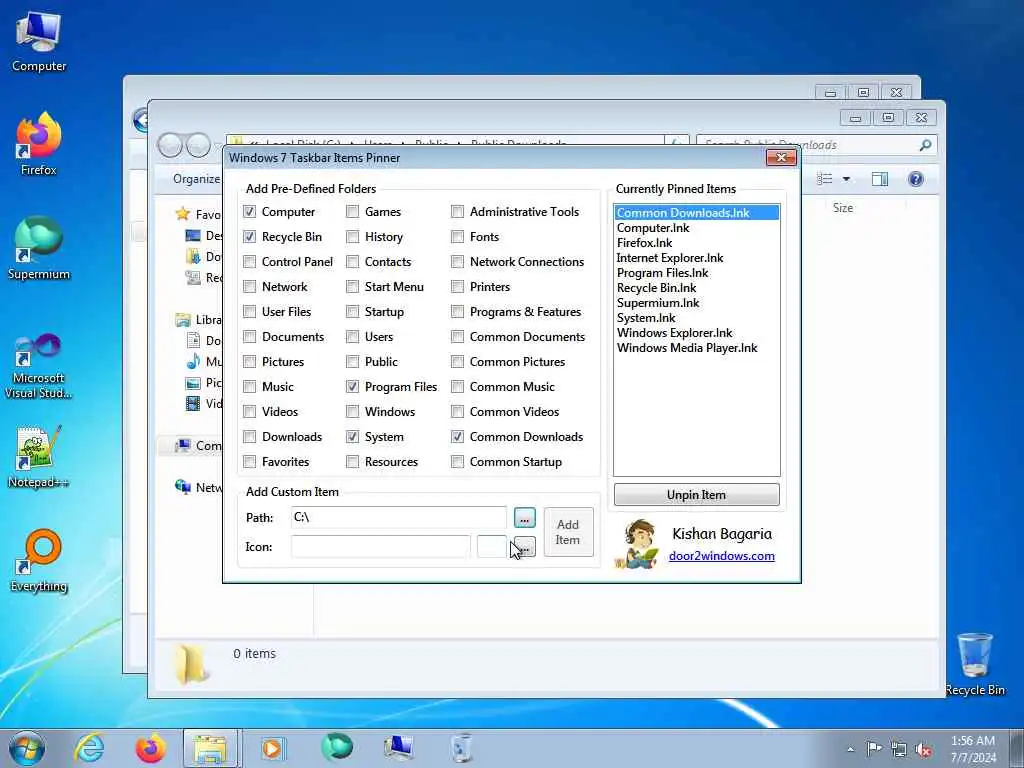Launch Internet Explorer from the taskbar
The width and height of the screenshot is (1024, 768).
tap(89, 748)
